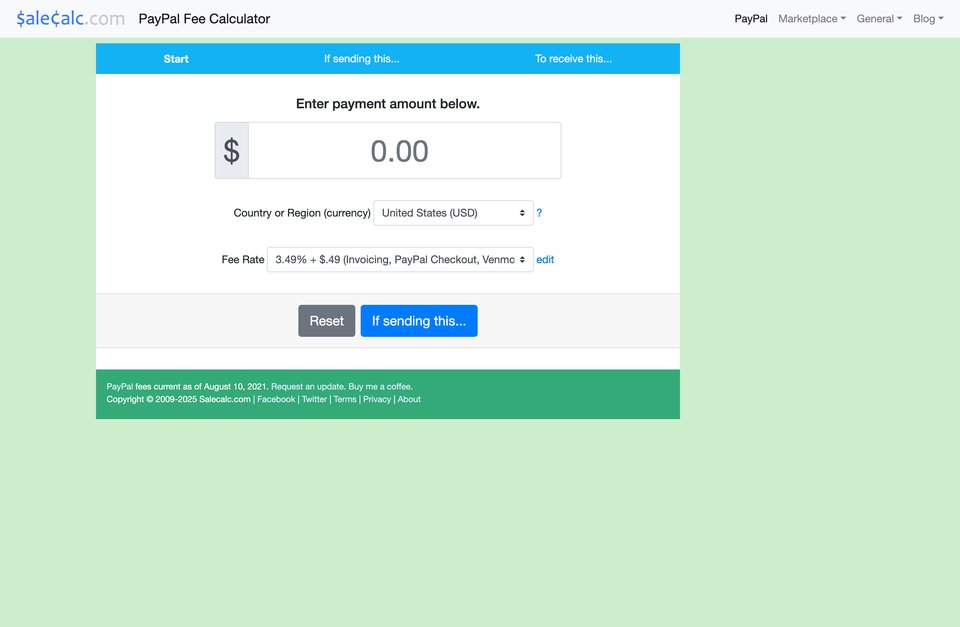
Task: Click the 'Enter payment amount below.' heading
Action: [x=388, y=104]
